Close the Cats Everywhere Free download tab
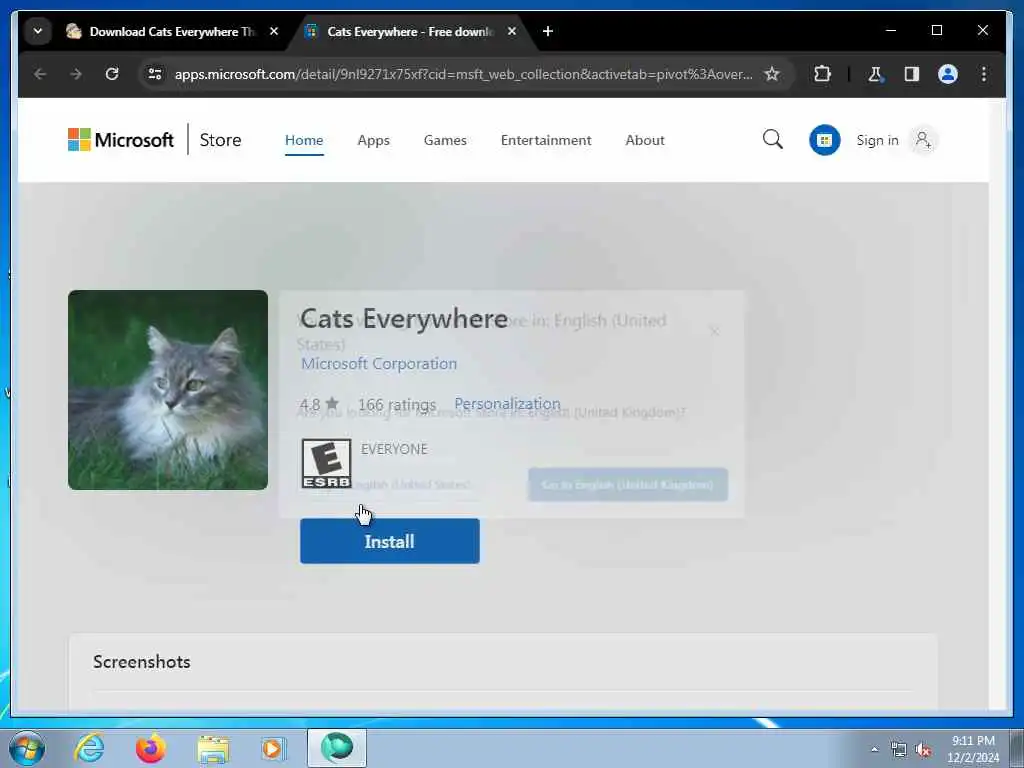The image size is (1024, 768). [x=512, y=31]
